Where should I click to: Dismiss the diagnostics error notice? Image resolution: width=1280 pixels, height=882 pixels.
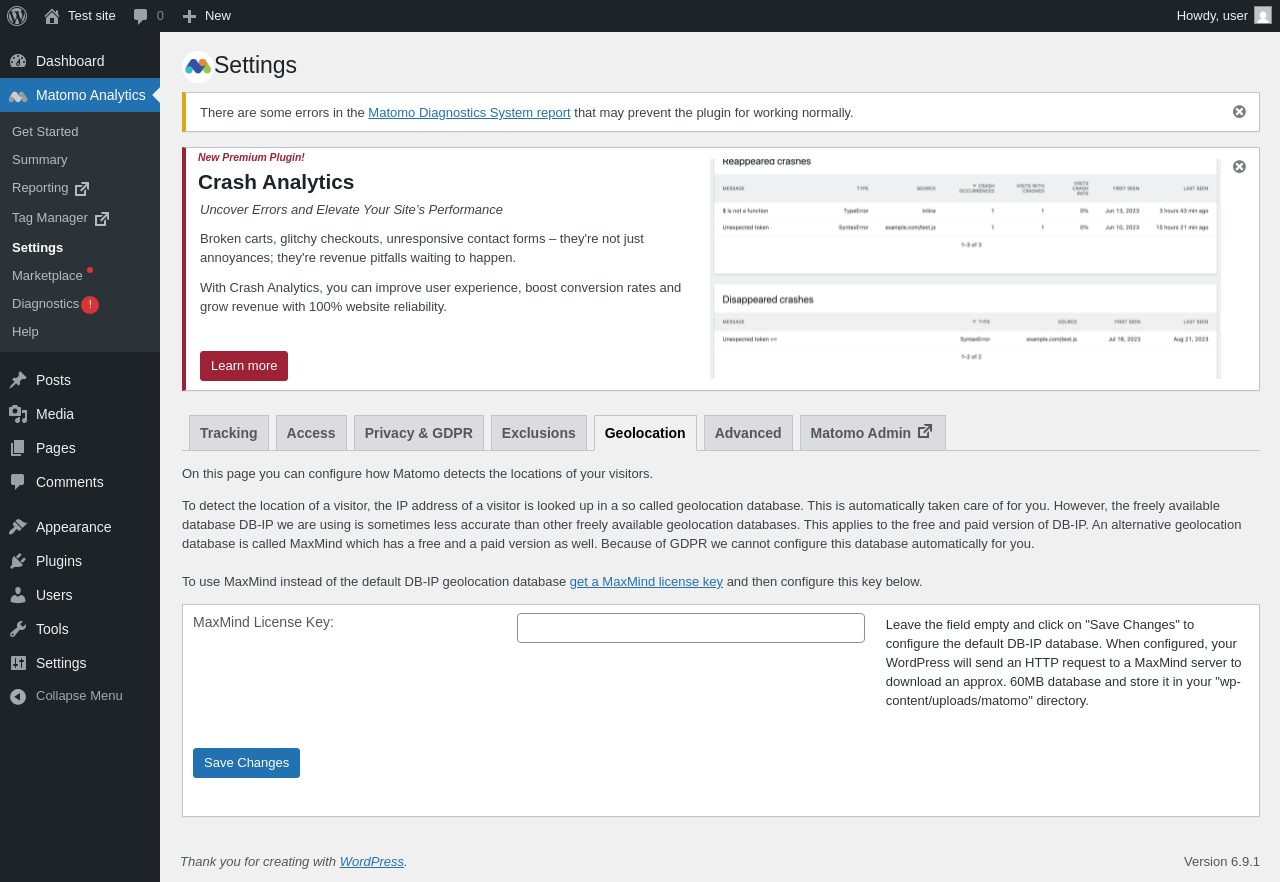tap(1239, 112)
